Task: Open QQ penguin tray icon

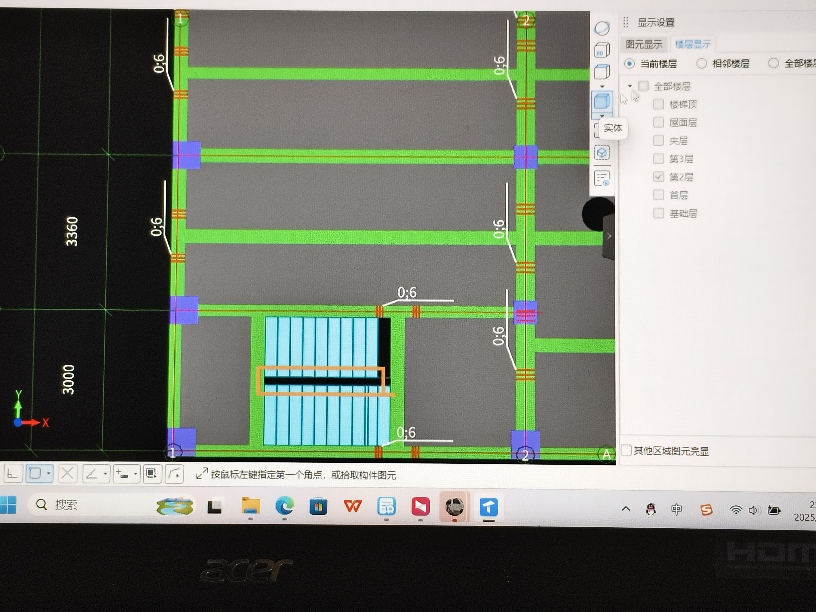Action: point(650,509)
